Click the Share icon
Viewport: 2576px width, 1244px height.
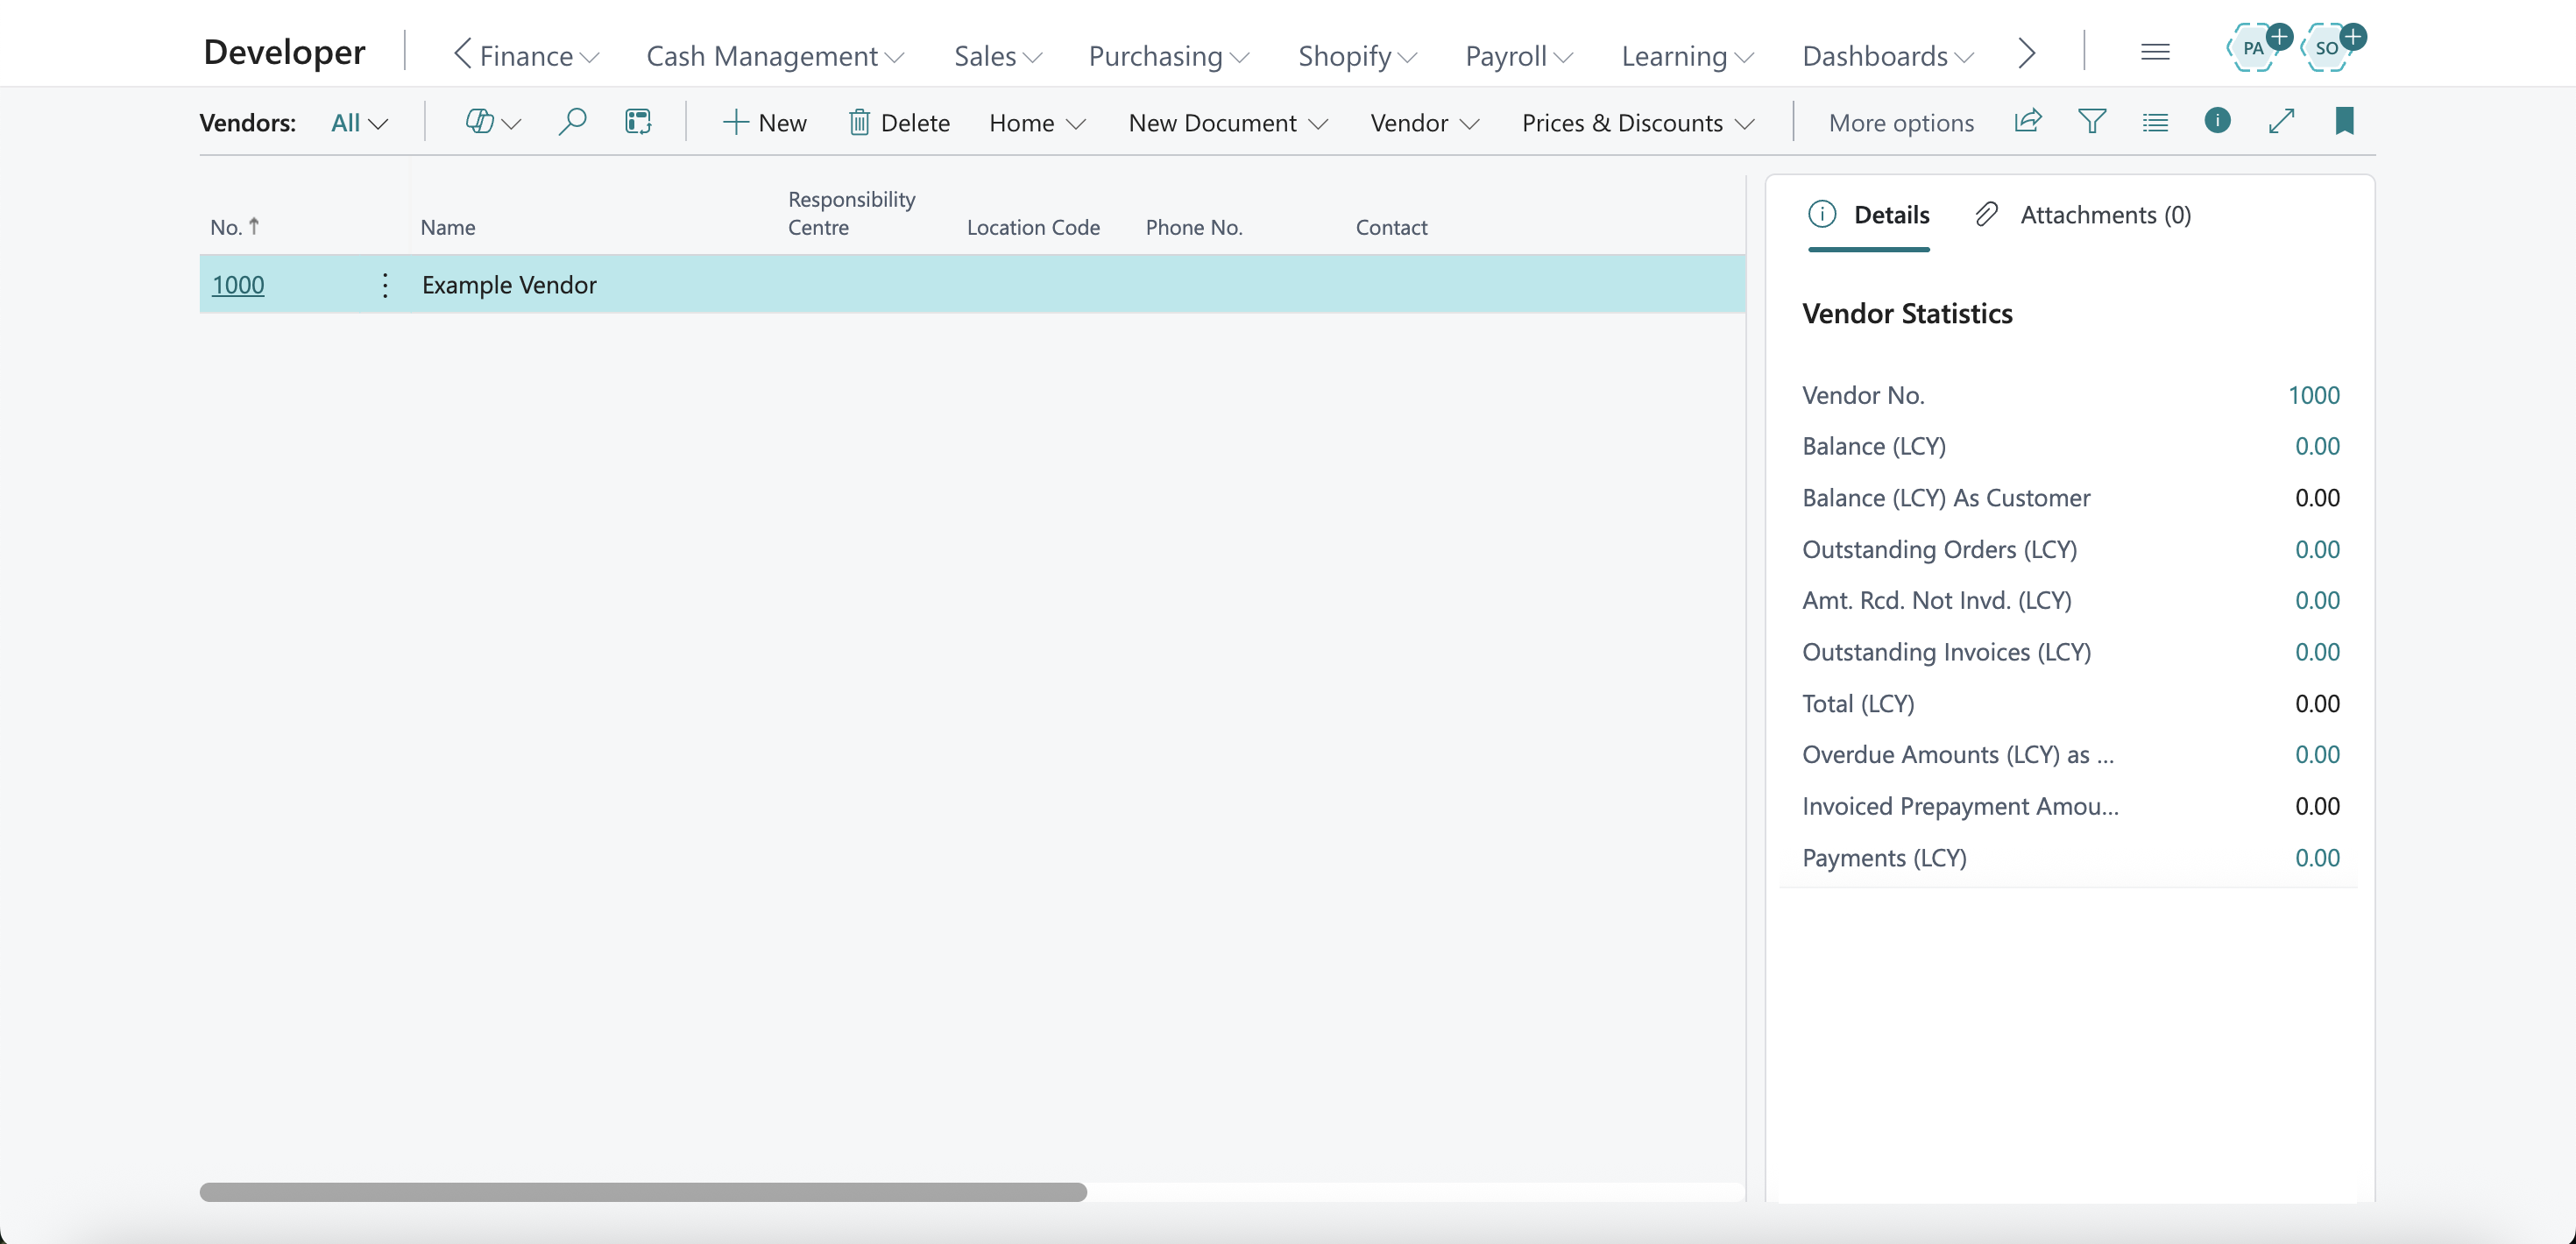pos(2027,122)
